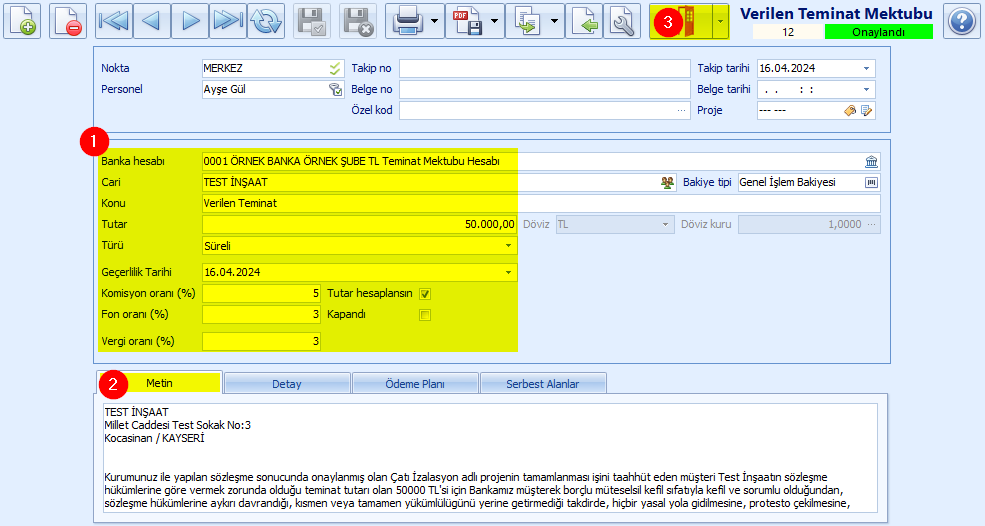Go to the next record
This screenshot has height=526, width=985.
click(x=190, y=21)
